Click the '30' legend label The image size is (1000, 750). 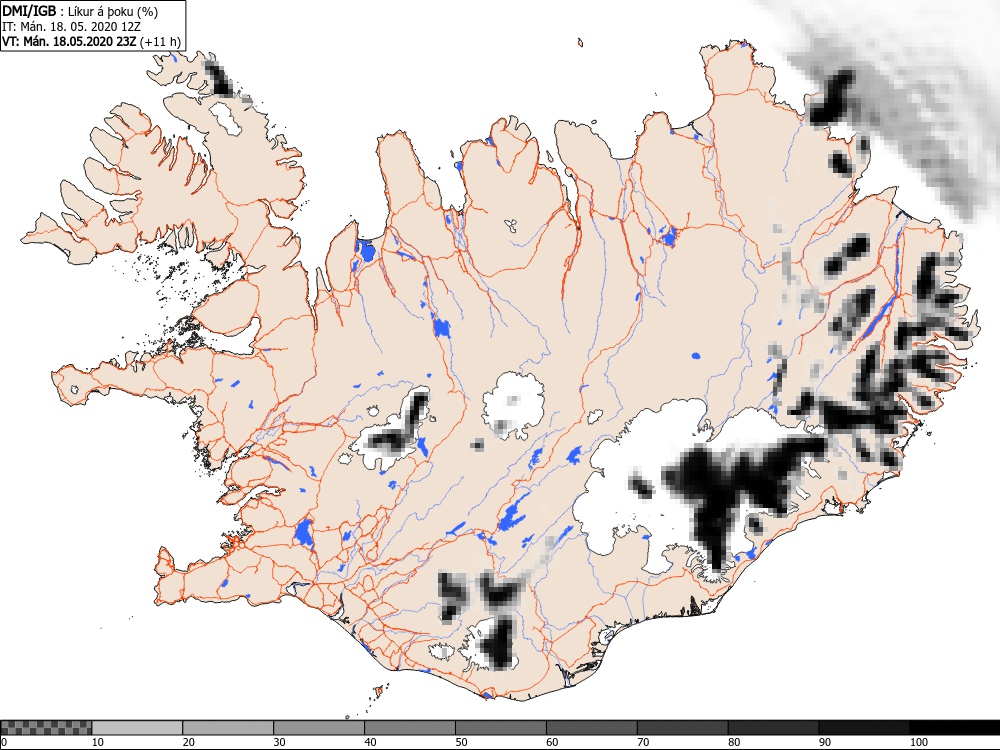[x=279, y=742]
